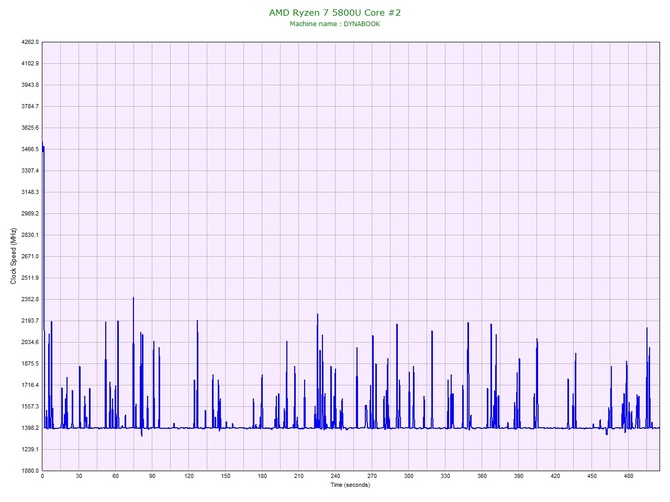Image resolution: width=670 pixels, height=502 pixels.
Task: Click the 300 seconds x-axis tick label
Action: (409, 476)
